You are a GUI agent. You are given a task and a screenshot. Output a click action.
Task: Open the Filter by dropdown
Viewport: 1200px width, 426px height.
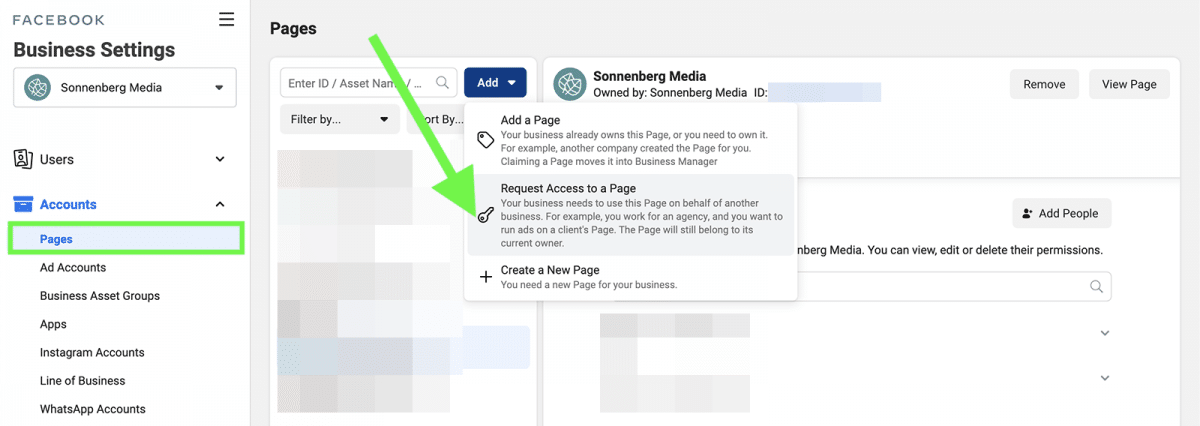pyautogui.click(x=340, y=119)
